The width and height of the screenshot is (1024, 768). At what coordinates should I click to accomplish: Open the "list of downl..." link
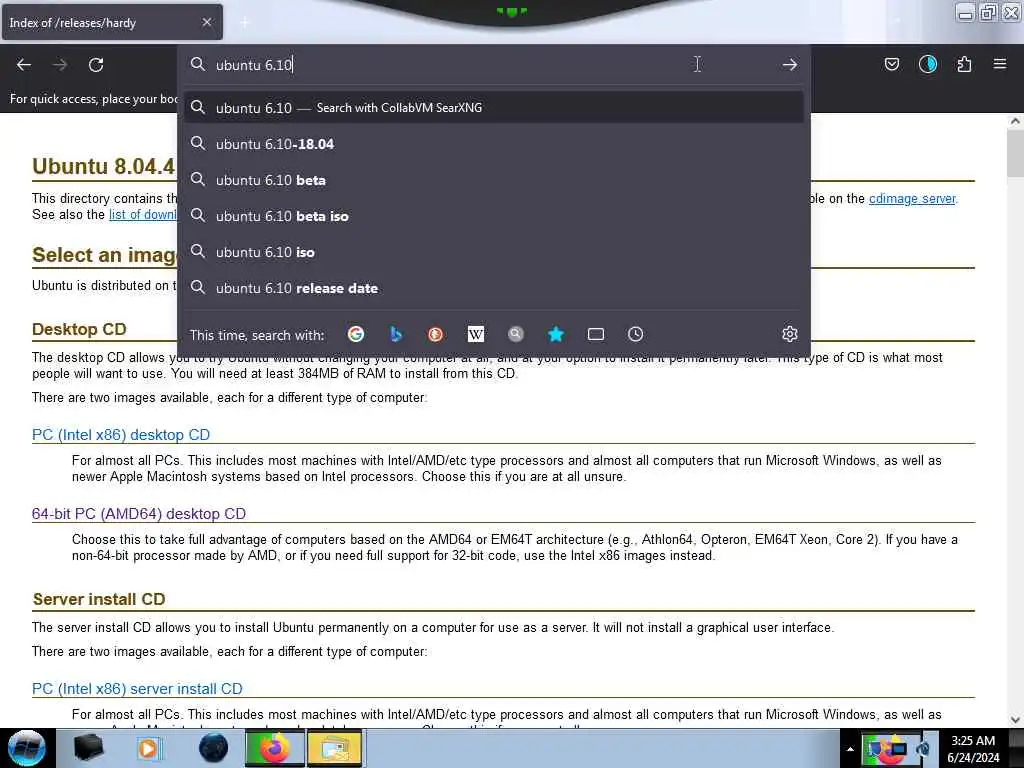142,215
